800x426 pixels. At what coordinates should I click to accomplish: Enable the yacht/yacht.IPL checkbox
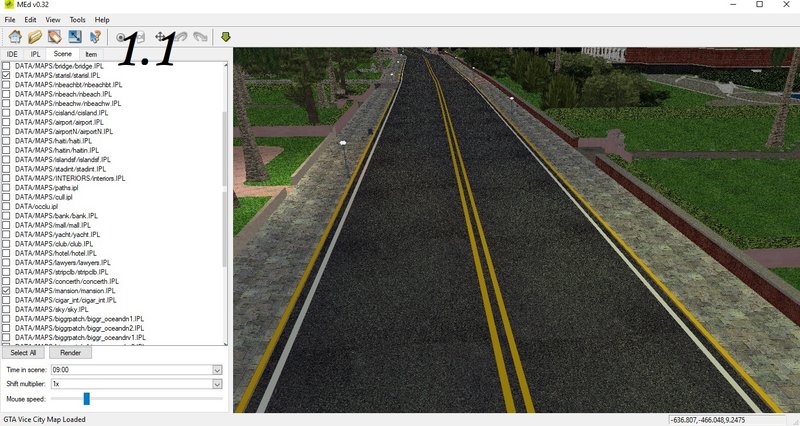pyautogui.click(x=6, y=234)
